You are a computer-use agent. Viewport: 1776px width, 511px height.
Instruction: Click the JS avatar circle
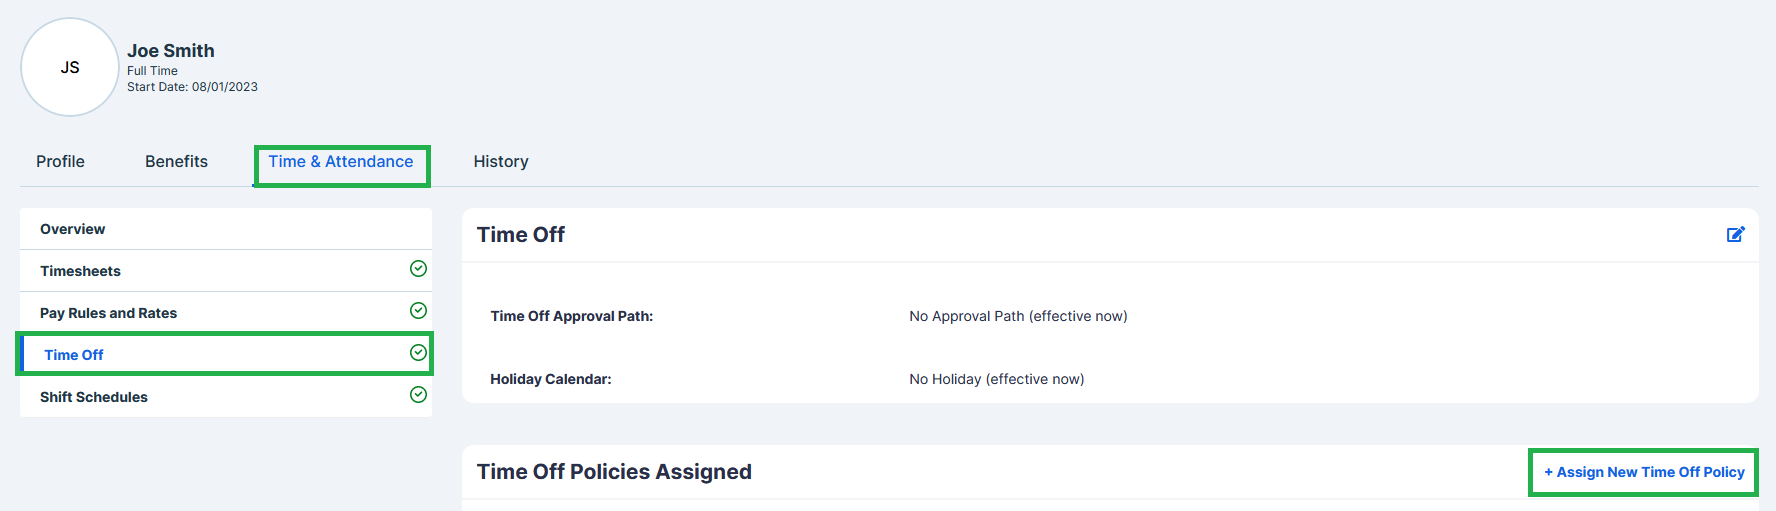click(x=70, y=67)
